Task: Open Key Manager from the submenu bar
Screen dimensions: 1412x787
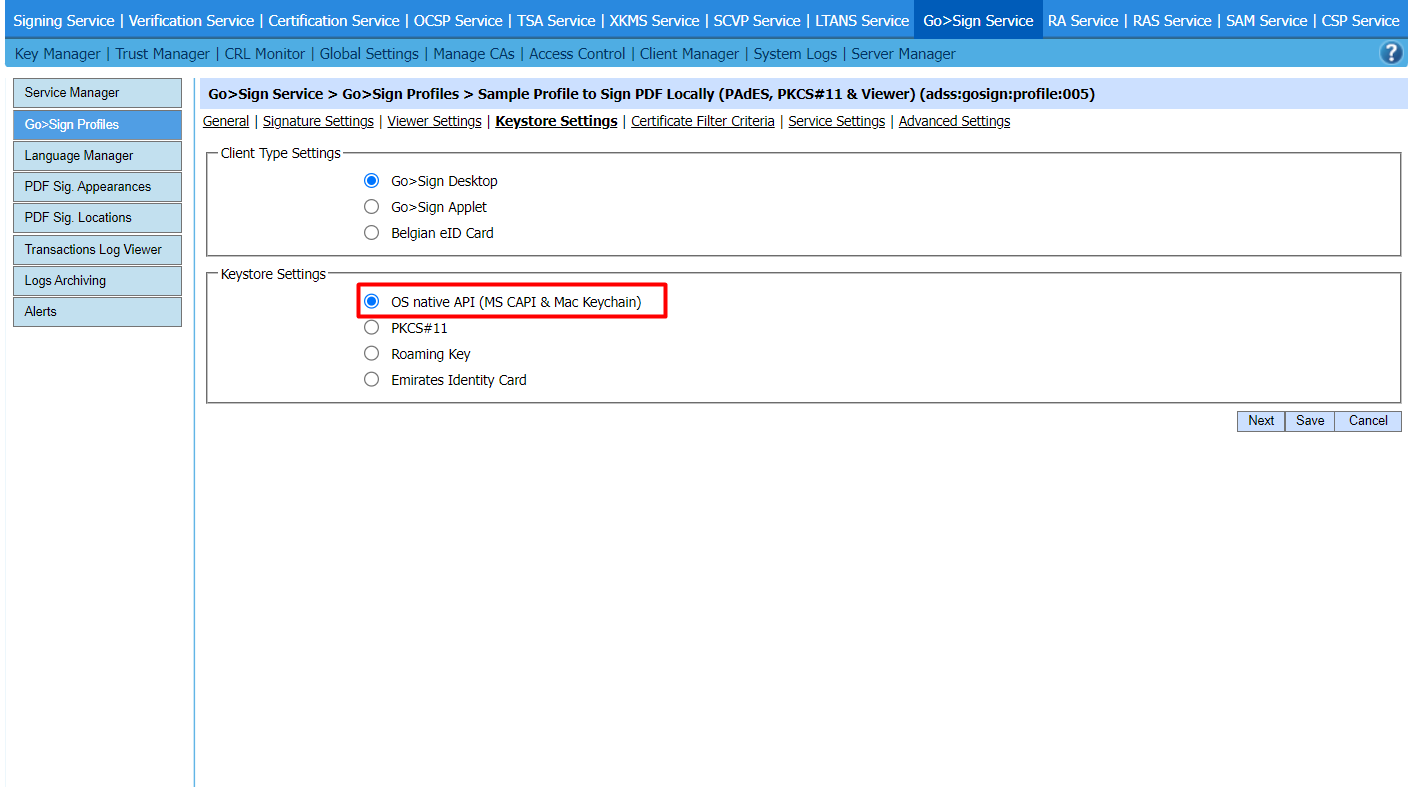Action: pos(57,54)
